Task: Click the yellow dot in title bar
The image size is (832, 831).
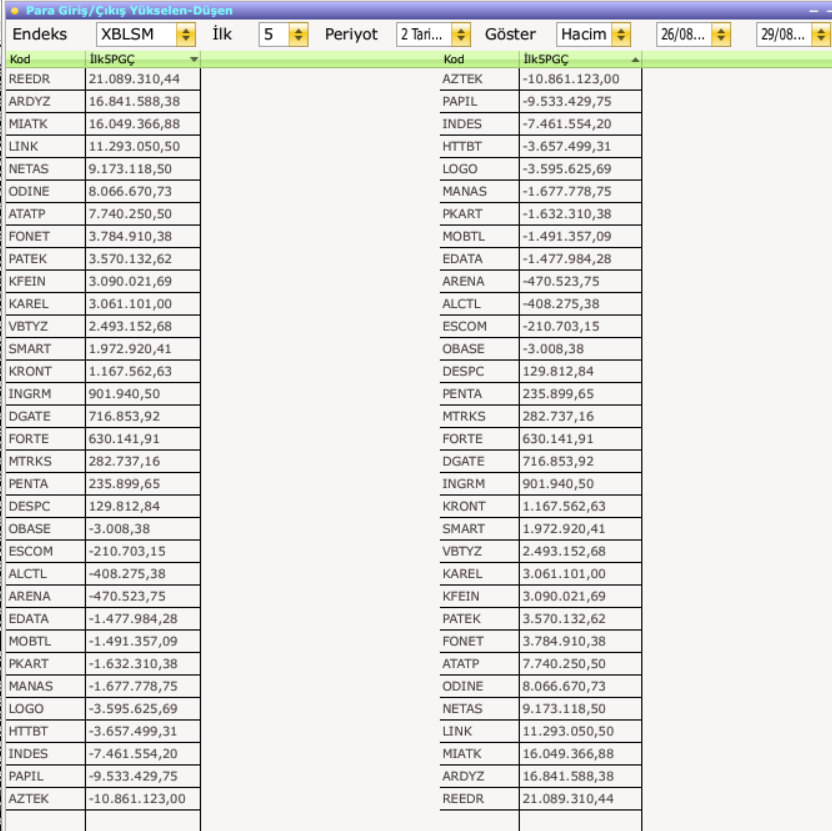Action: point(14,11)
